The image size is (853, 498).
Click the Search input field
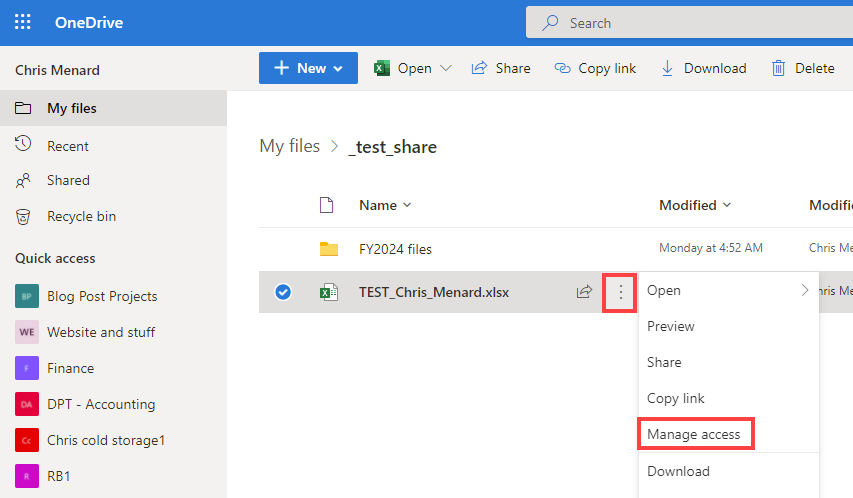pyautogui.click(x=689, y=23)
